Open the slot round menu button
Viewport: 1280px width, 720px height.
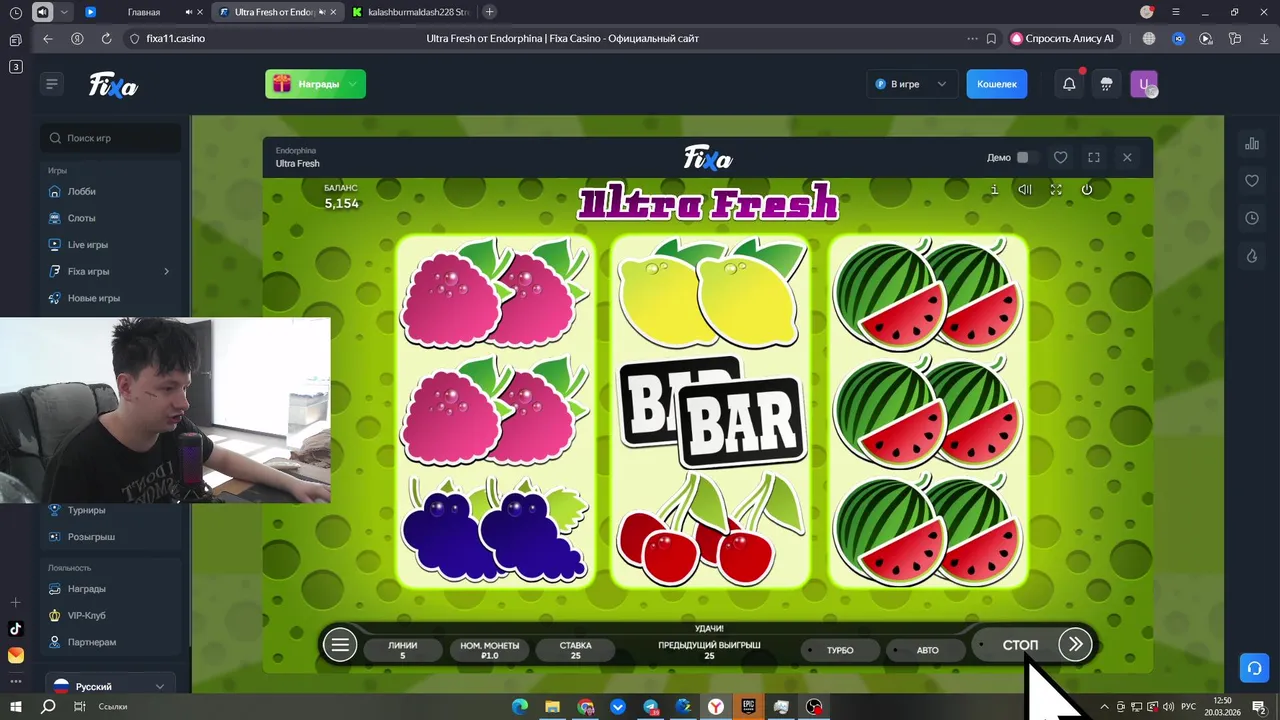(340, 645)
